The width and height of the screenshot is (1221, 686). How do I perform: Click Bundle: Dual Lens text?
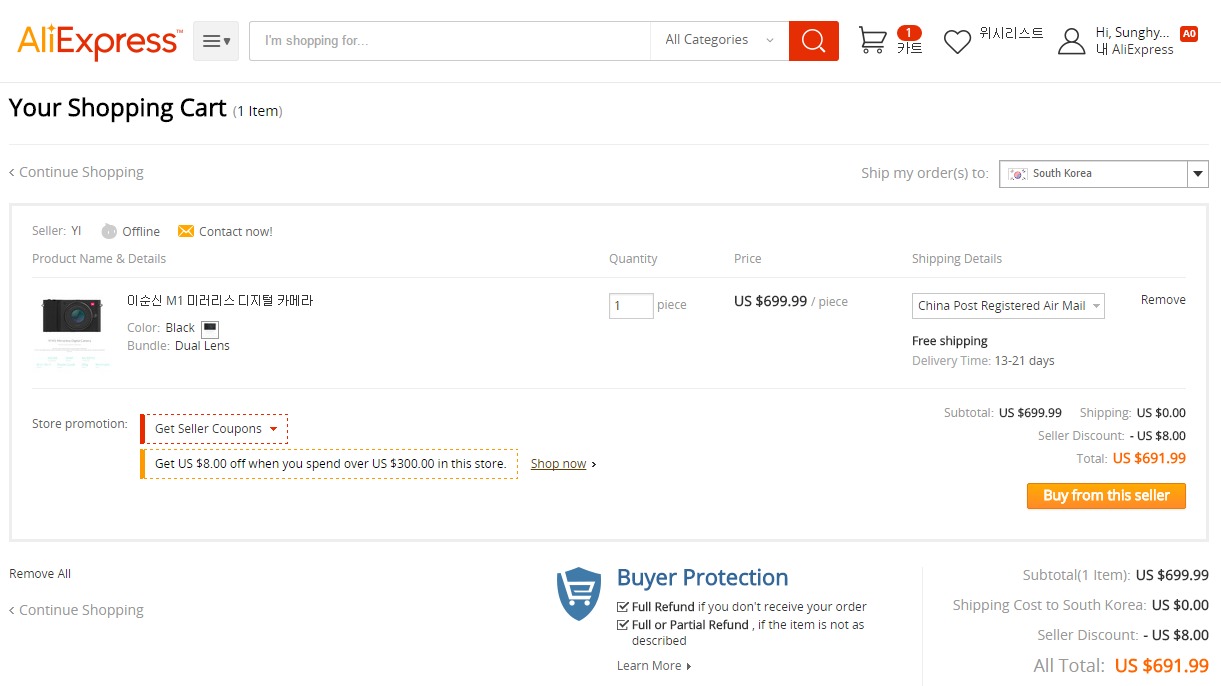(x=178, y=346)
